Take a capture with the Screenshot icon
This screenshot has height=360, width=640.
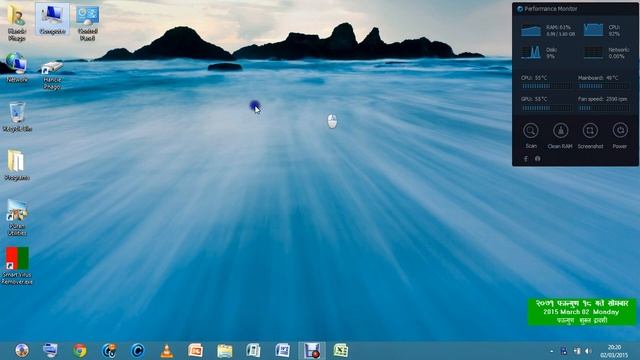coord(590,131)
